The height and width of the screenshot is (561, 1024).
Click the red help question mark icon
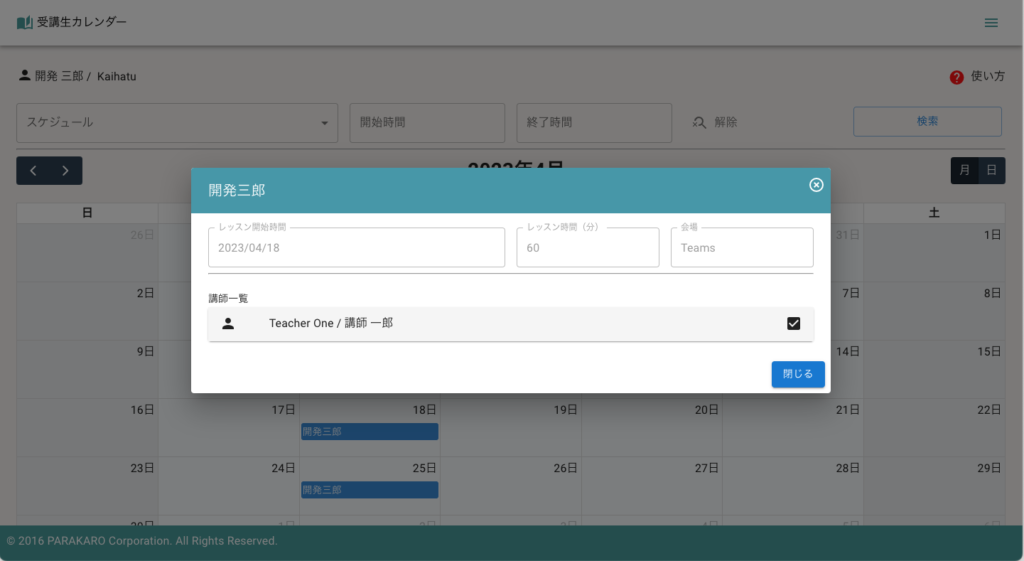(x=956, y=77)
